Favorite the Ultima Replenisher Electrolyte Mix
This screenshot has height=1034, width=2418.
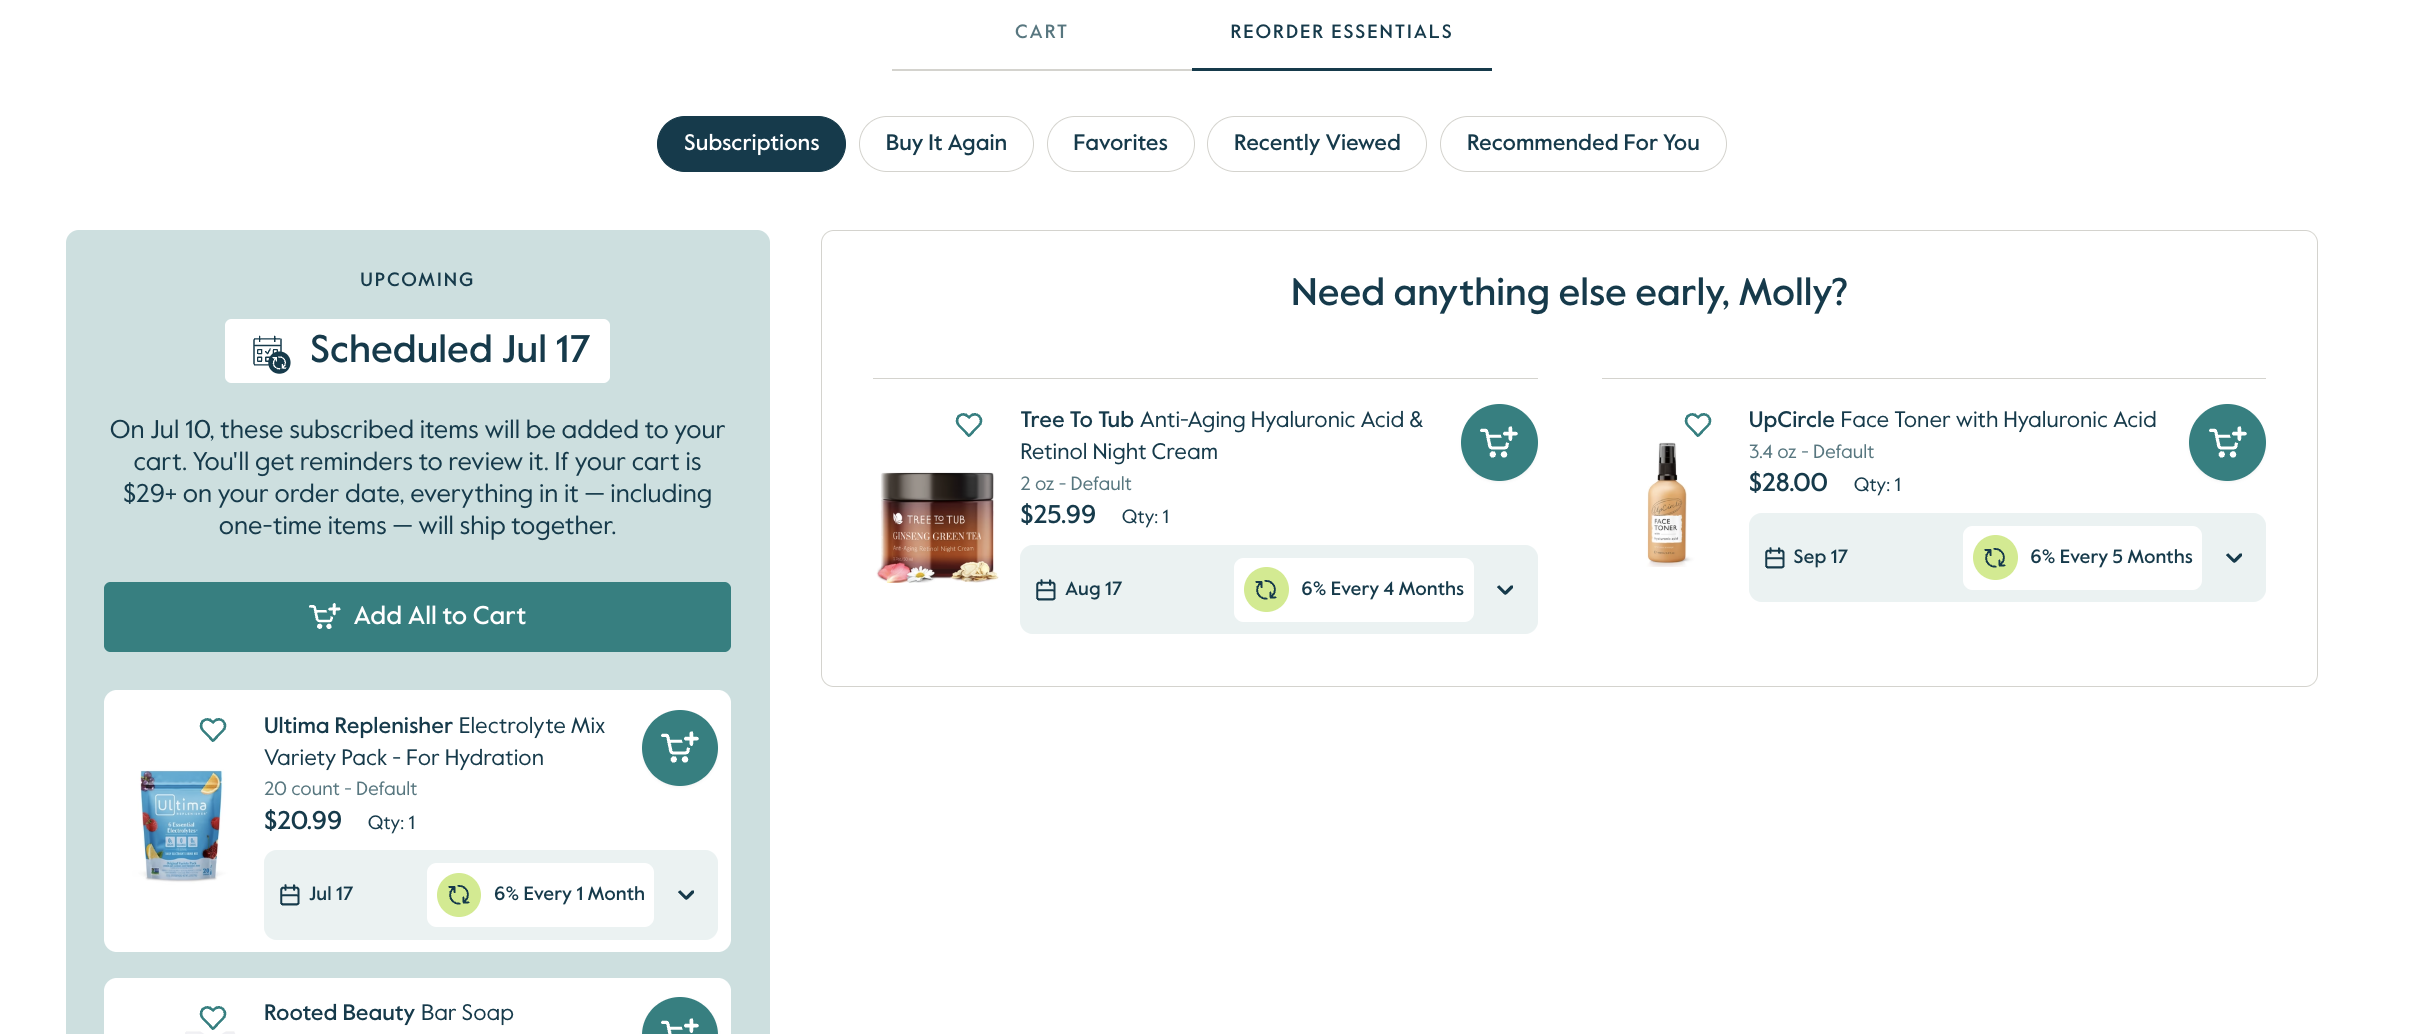coord(213,730)
